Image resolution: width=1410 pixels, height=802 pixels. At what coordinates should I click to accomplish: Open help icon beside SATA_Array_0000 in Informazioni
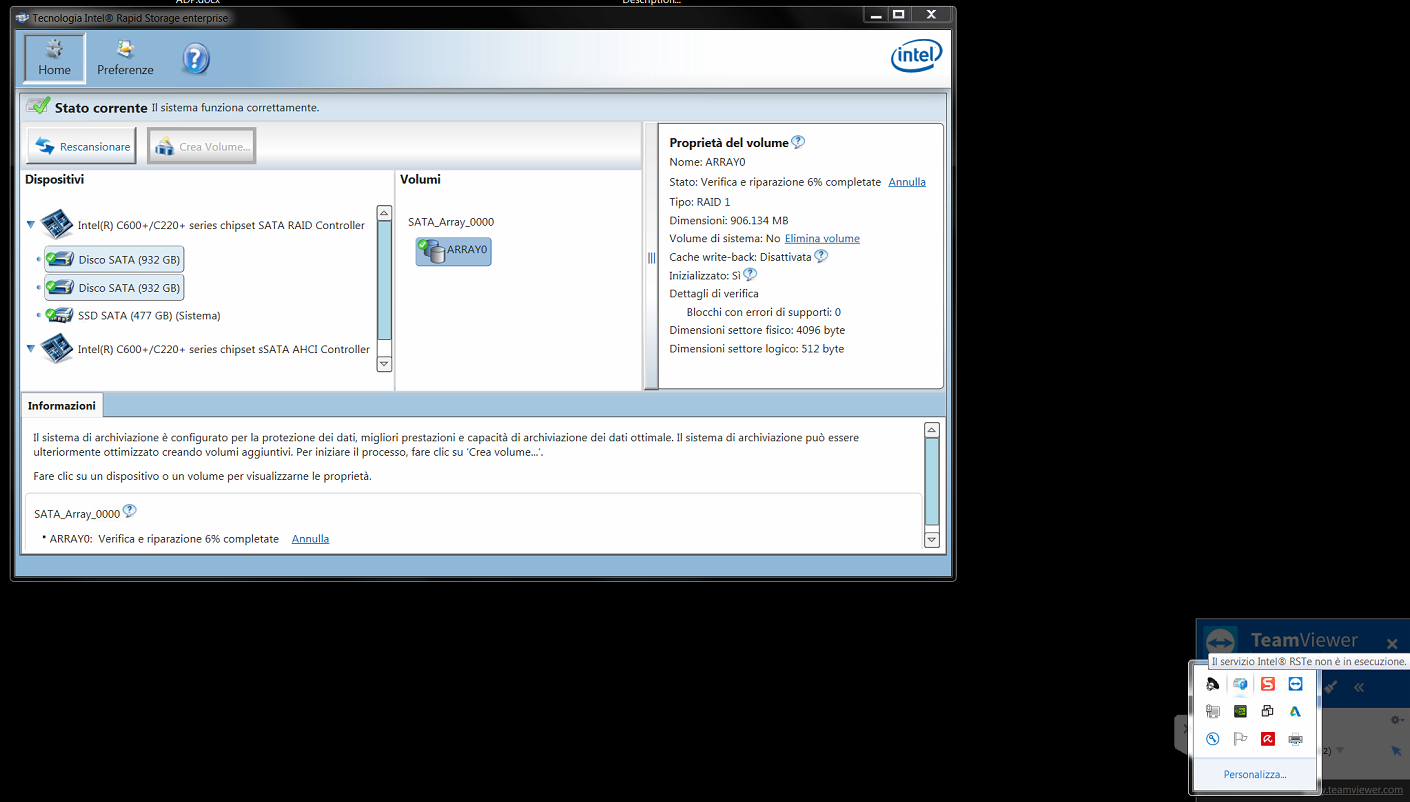[129, 512]
